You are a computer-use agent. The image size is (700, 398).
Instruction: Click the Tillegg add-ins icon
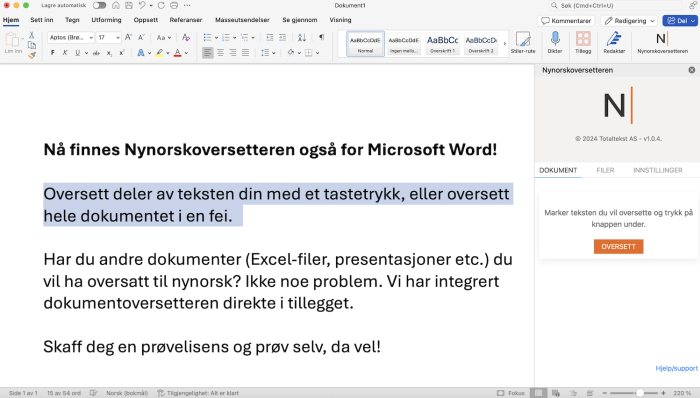click(583, 43)
